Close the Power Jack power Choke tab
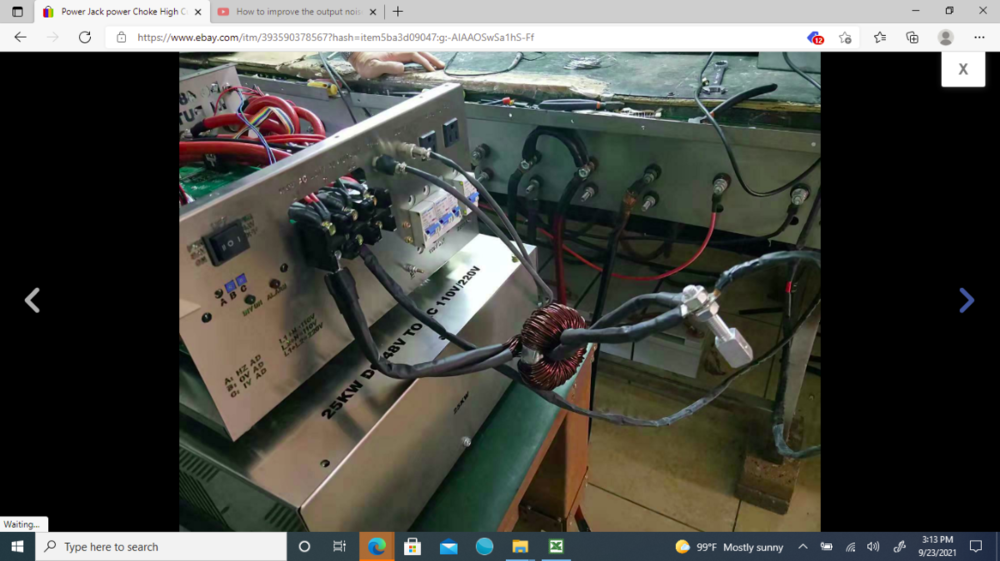Screen dimensions: 1000x561 click(x=198, y=11)
